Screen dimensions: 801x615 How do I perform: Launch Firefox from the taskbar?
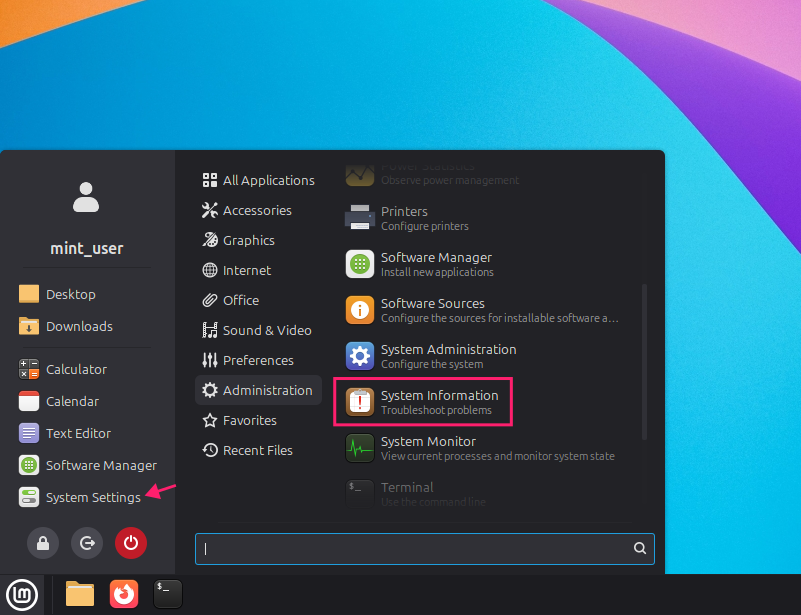click(124, 594)
